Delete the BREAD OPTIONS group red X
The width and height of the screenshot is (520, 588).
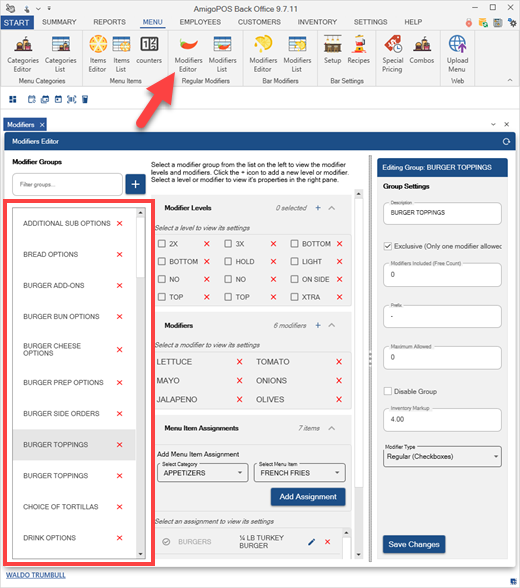[120, 254]
